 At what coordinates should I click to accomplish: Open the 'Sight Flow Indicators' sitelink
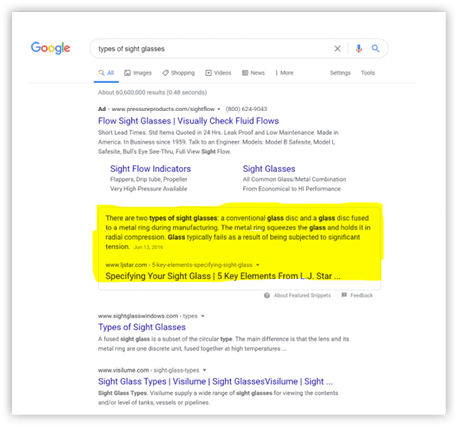point(150,169)
